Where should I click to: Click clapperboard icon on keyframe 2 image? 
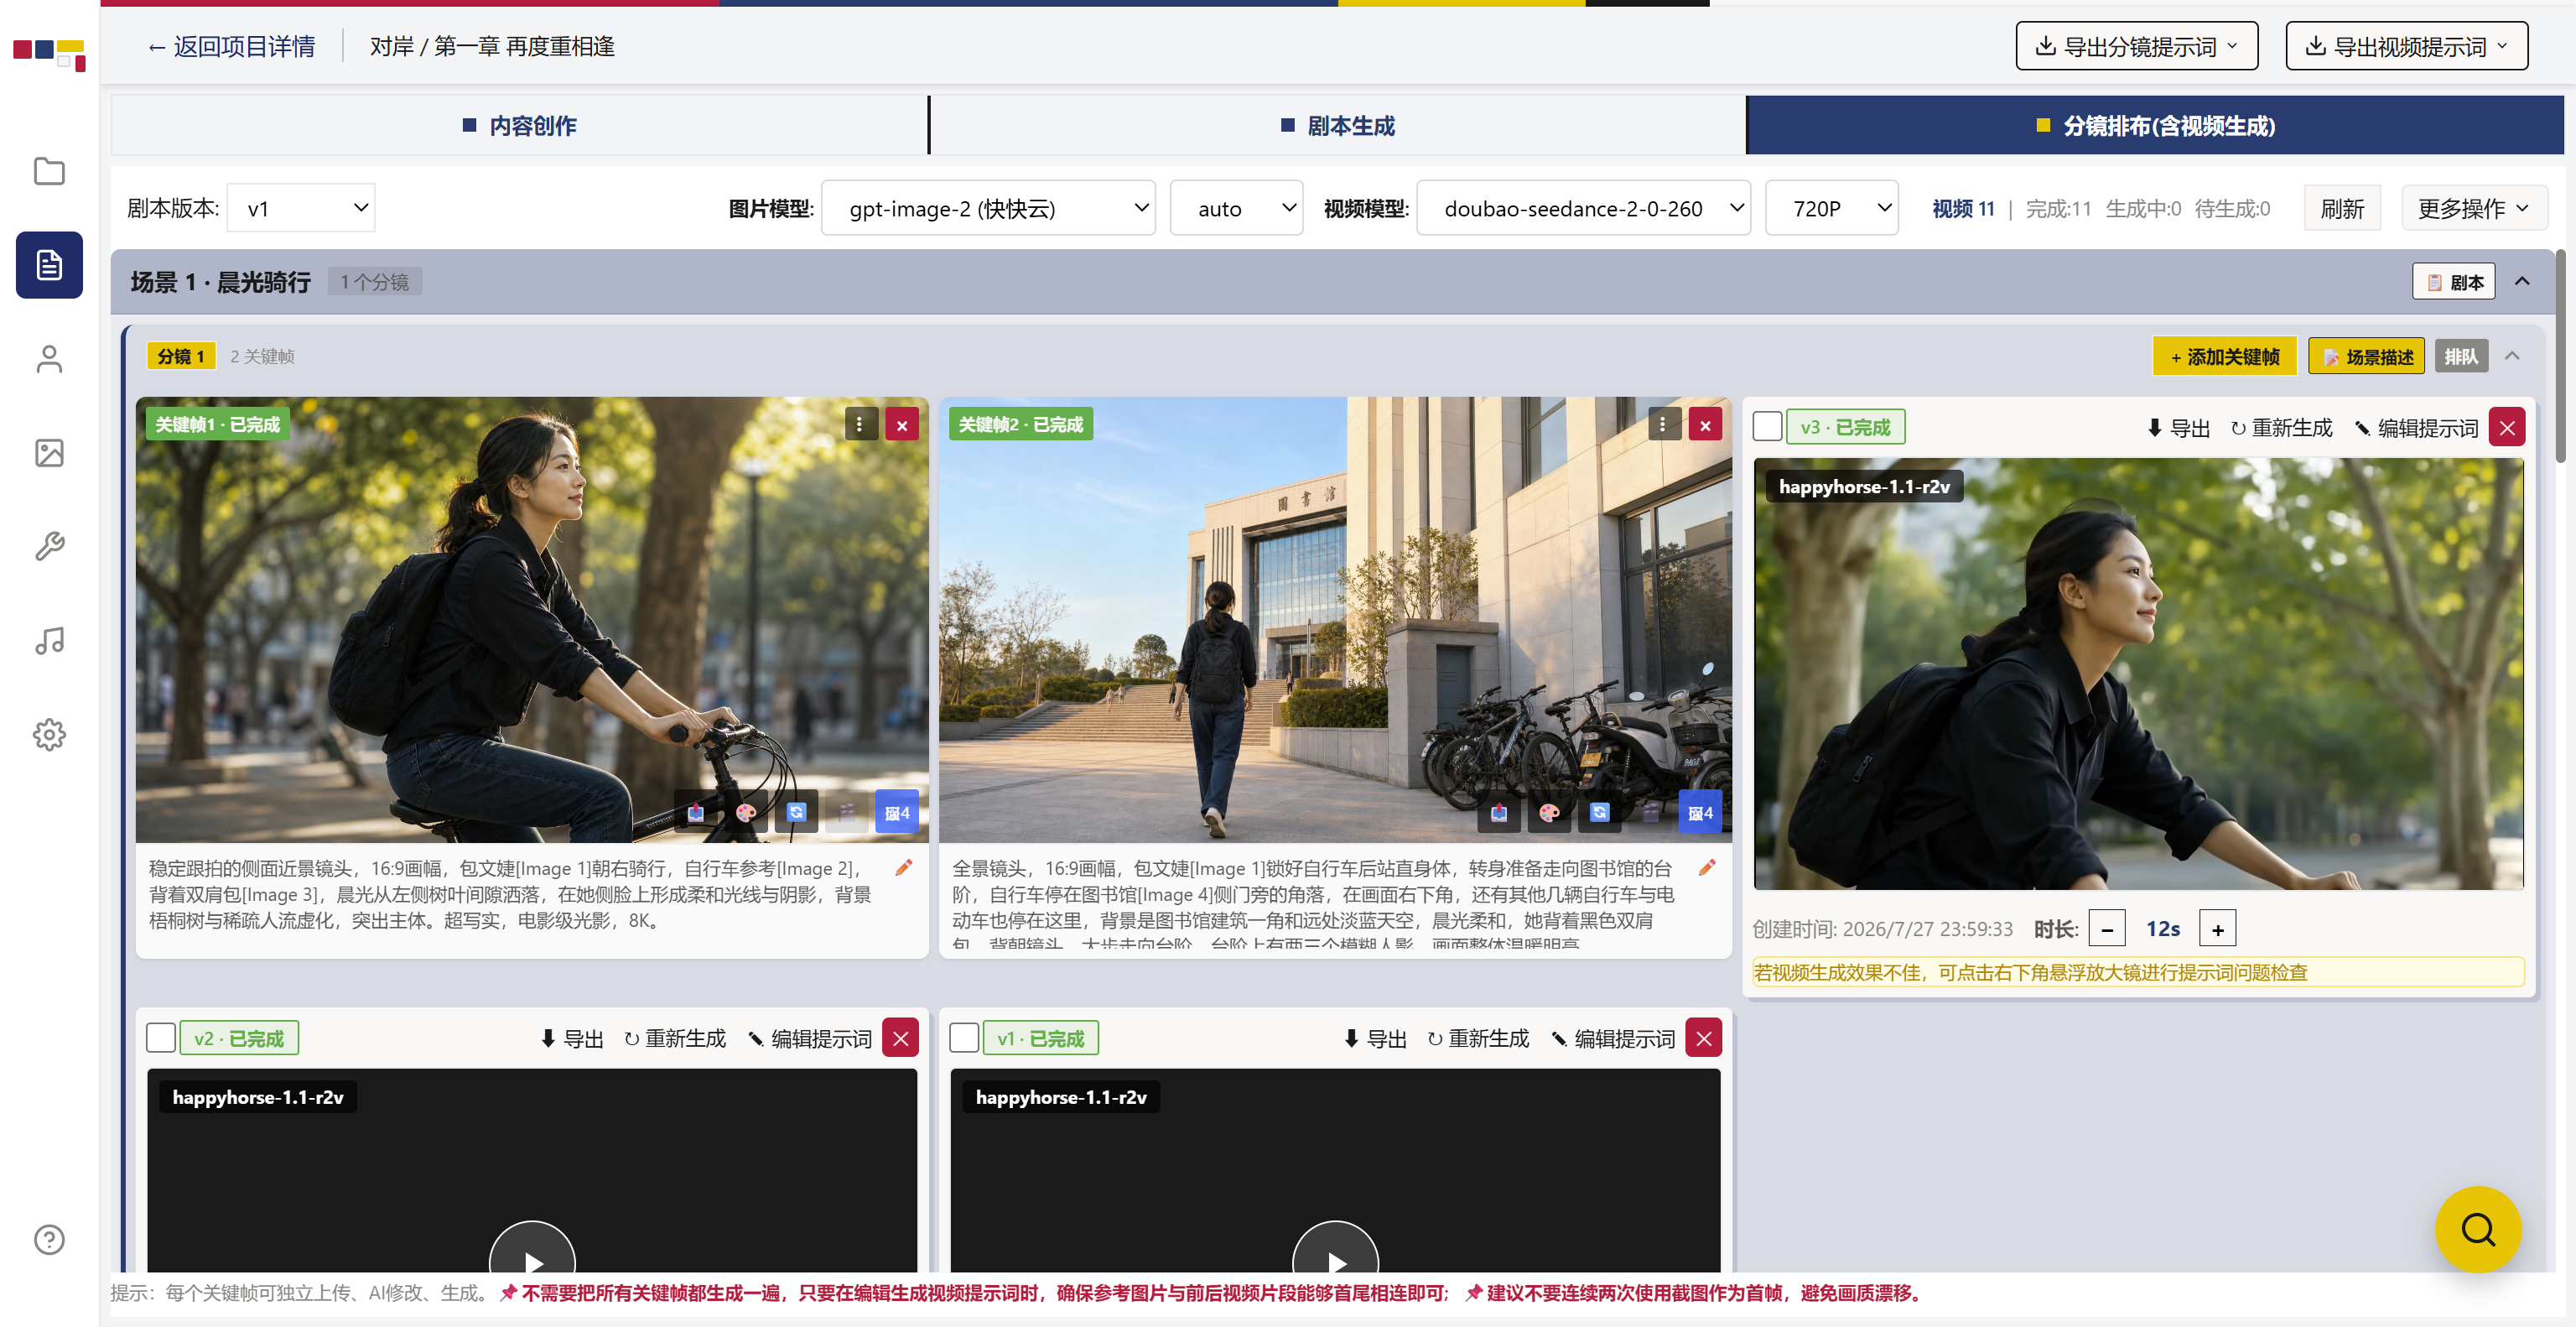[1650, 812]
